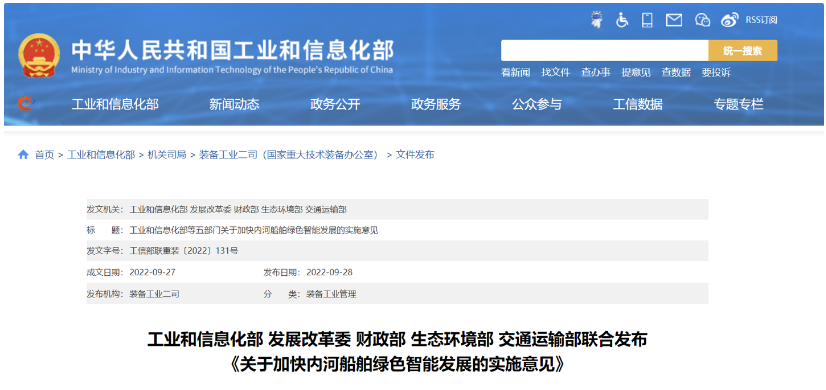Open the envelope mailbox icon
The height and width of the screenshot is (390, 826).
tap(674, 21)
